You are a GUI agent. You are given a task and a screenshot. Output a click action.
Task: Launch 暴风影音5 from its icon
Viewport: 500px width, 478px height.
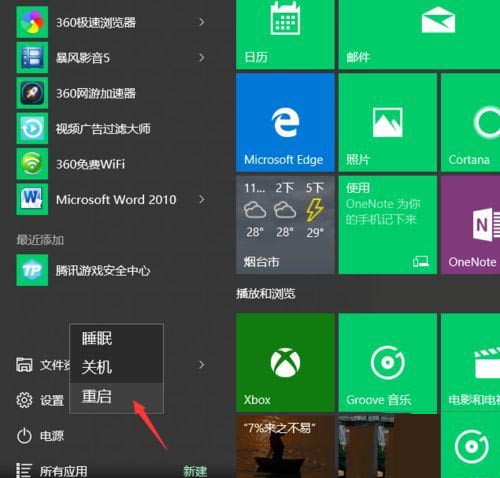[x=32, y=58]
